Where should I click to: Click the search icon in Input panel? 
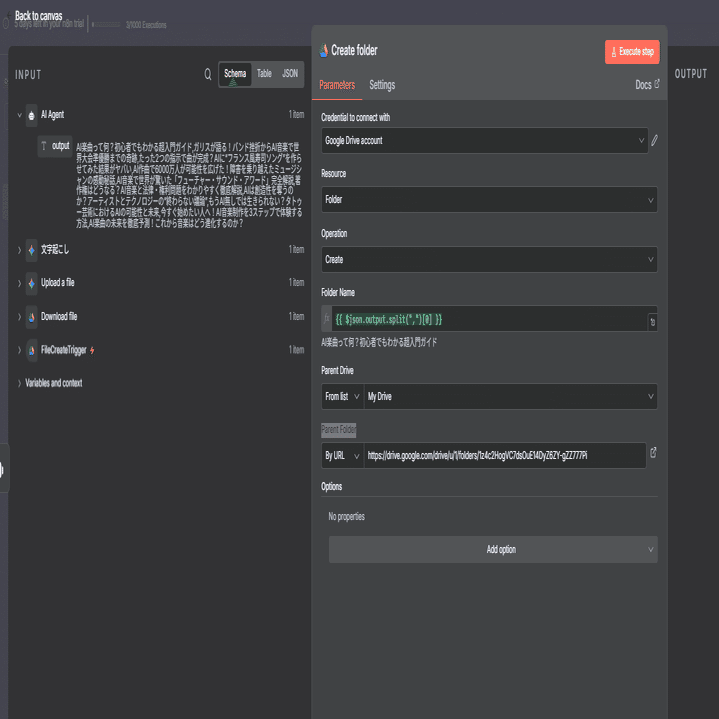coord(208,74)
